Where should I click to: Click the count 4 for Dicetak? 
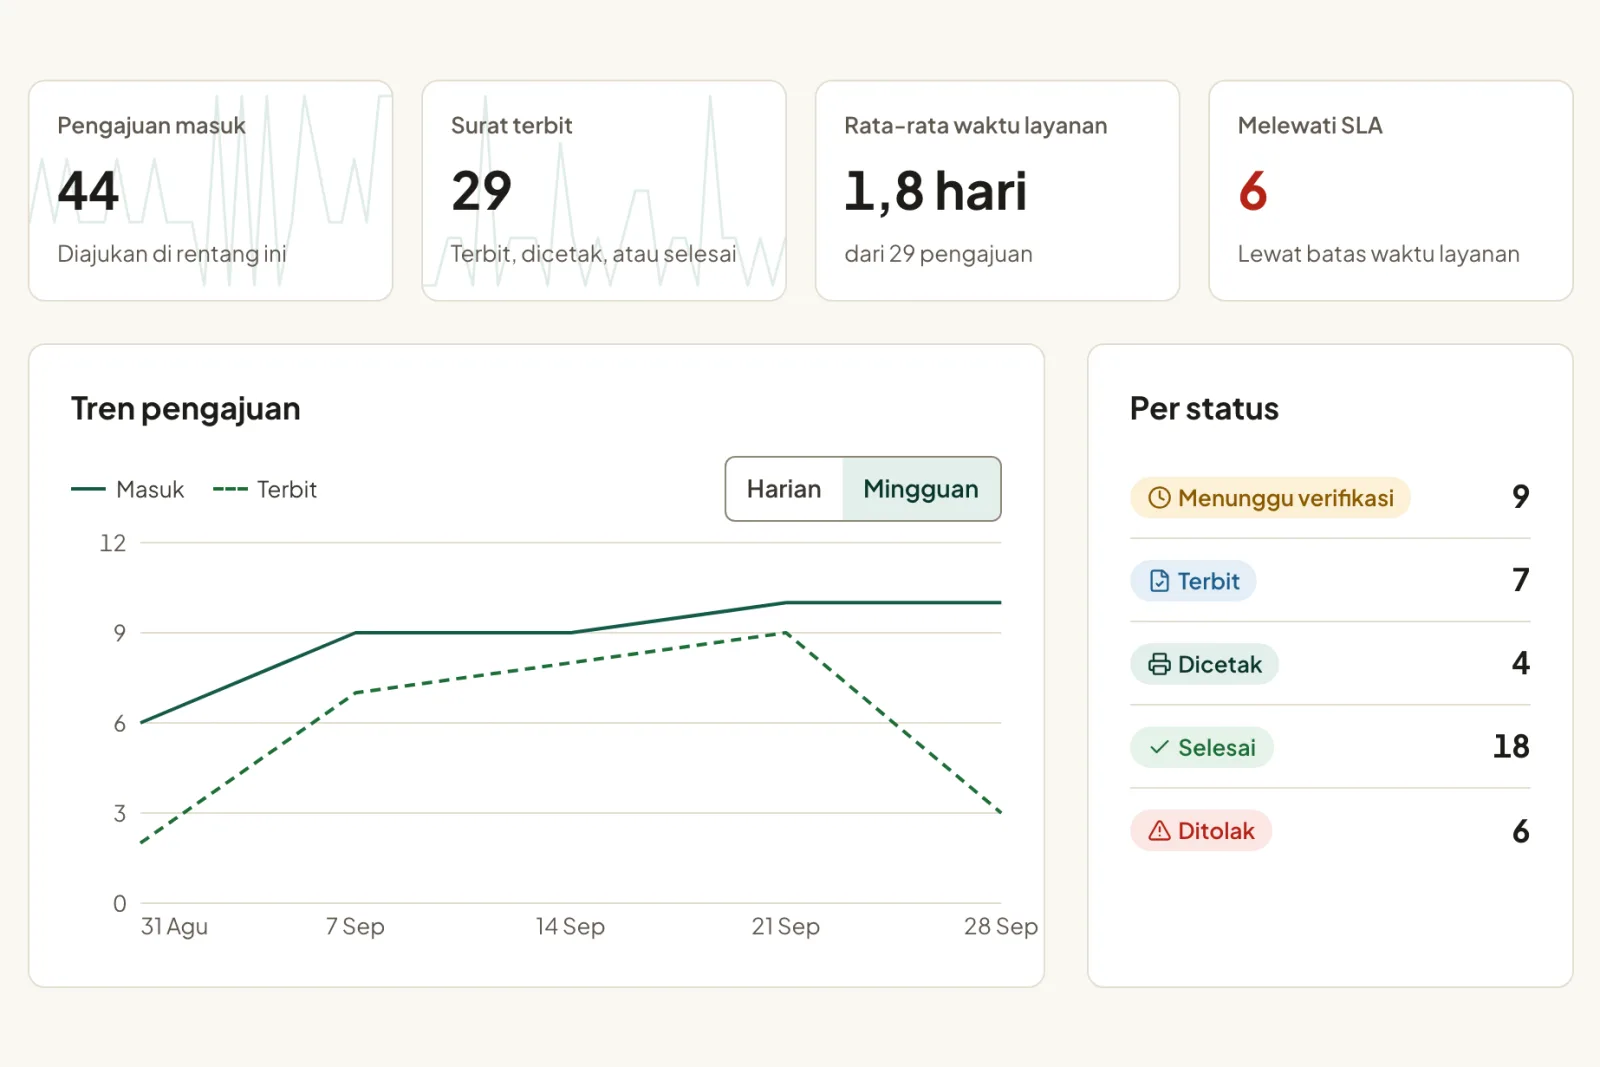click(1521, 663)
